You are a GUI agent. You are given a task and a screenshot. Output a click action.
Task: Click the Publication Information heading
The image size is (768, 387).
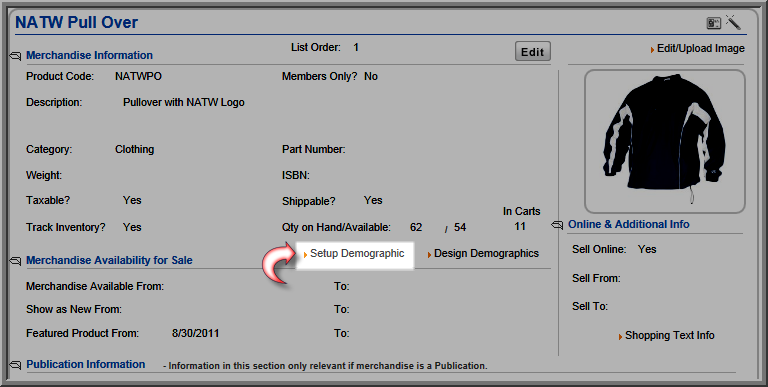pos(86,364)
